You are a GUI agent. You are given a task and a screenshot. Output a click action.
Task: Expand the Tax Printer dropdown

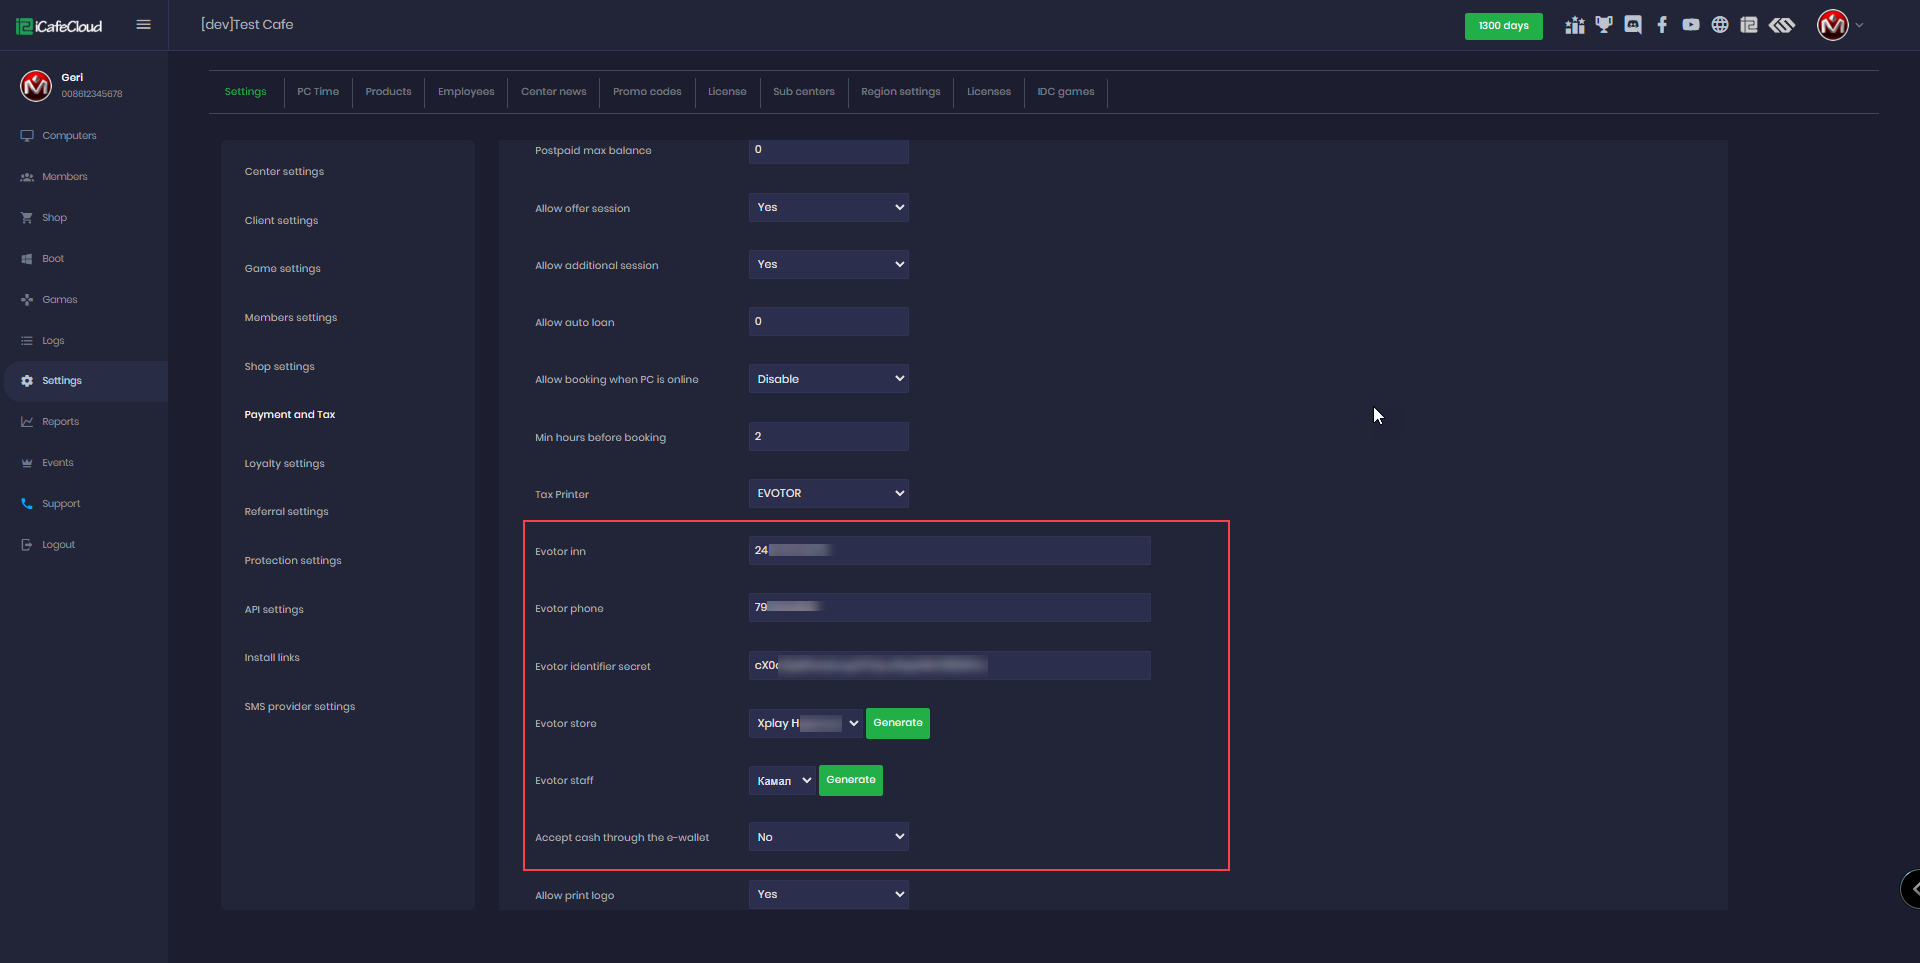point(828,493)
